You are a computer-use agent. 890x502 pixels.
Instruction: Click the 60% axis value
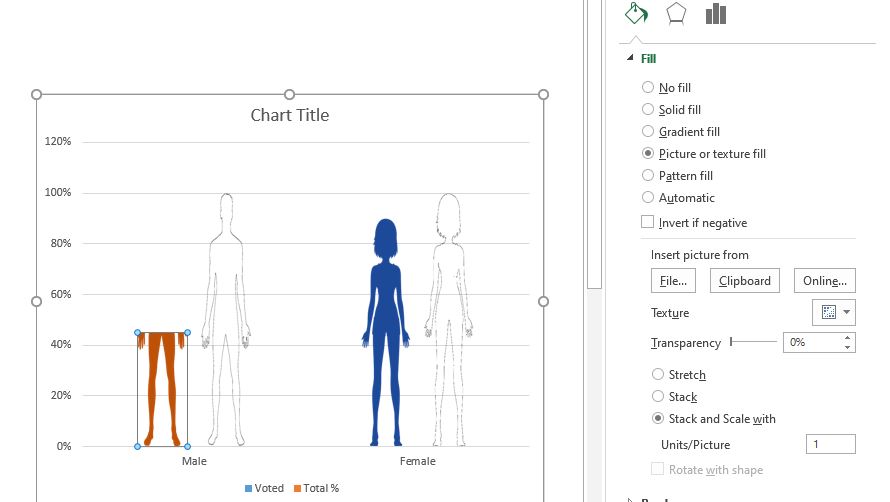61,294
